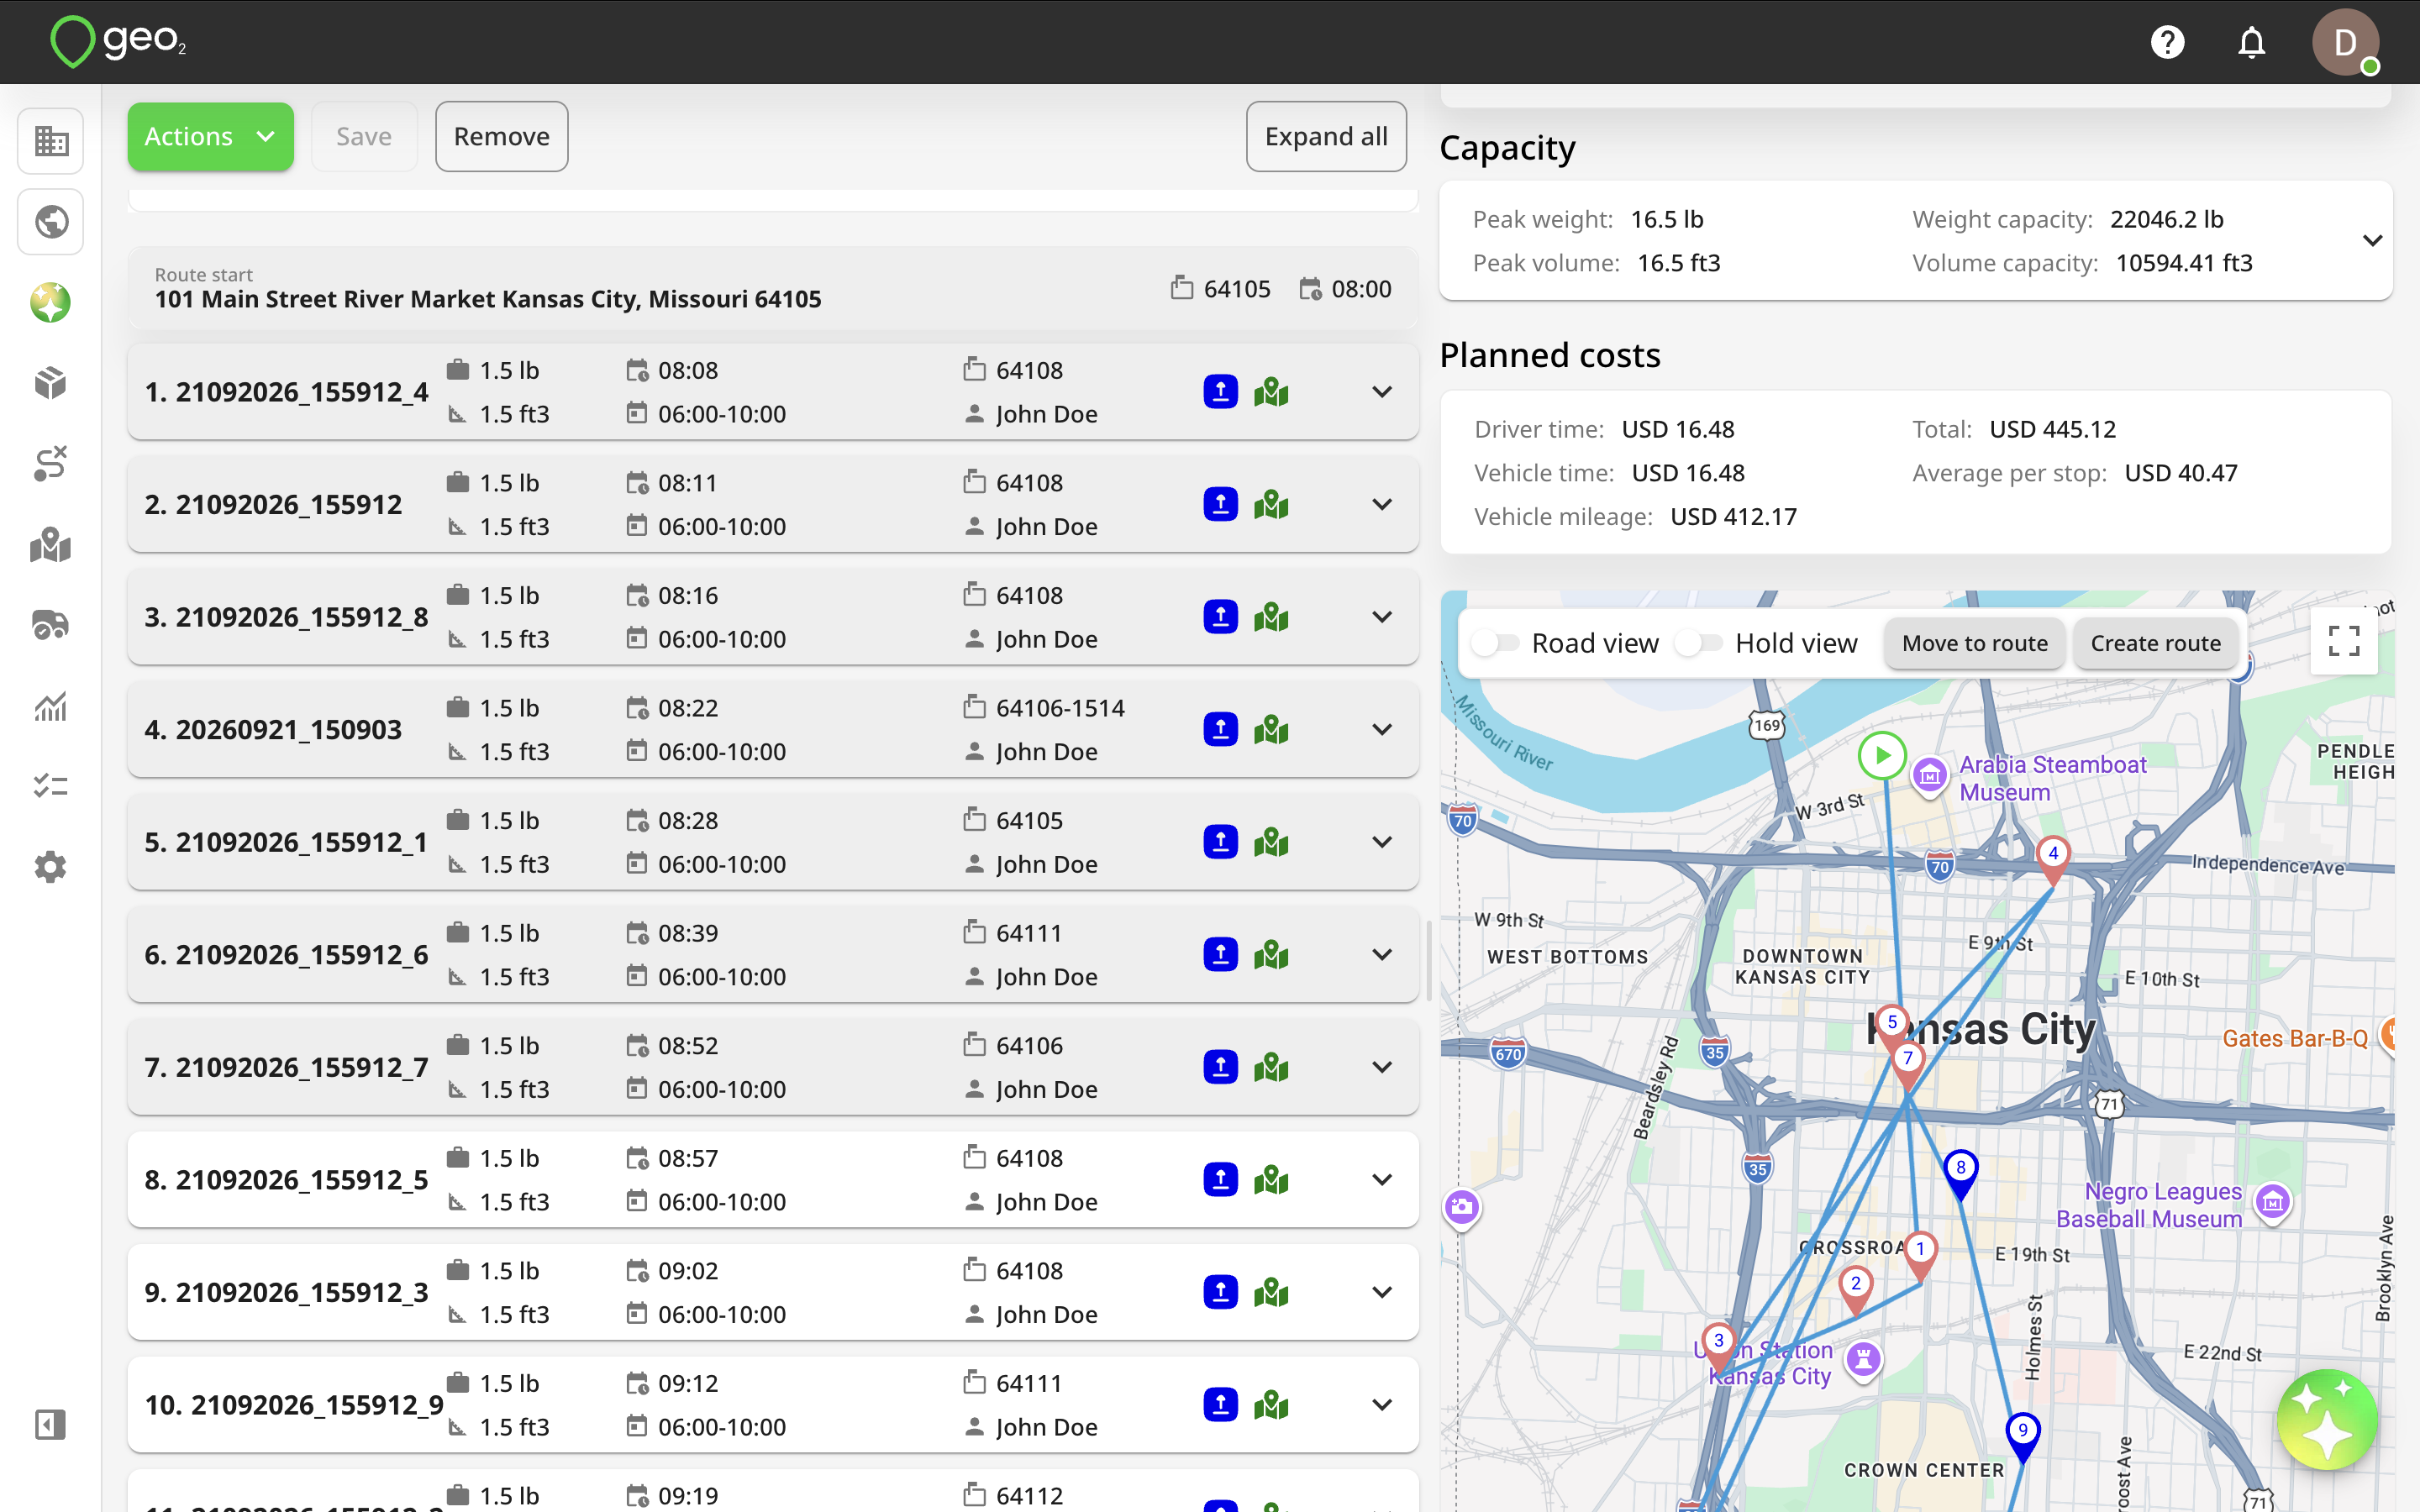The image size is (2420, 1512).
Task: Click the green sparkle assistant button
Action: click(2326, 1420)
